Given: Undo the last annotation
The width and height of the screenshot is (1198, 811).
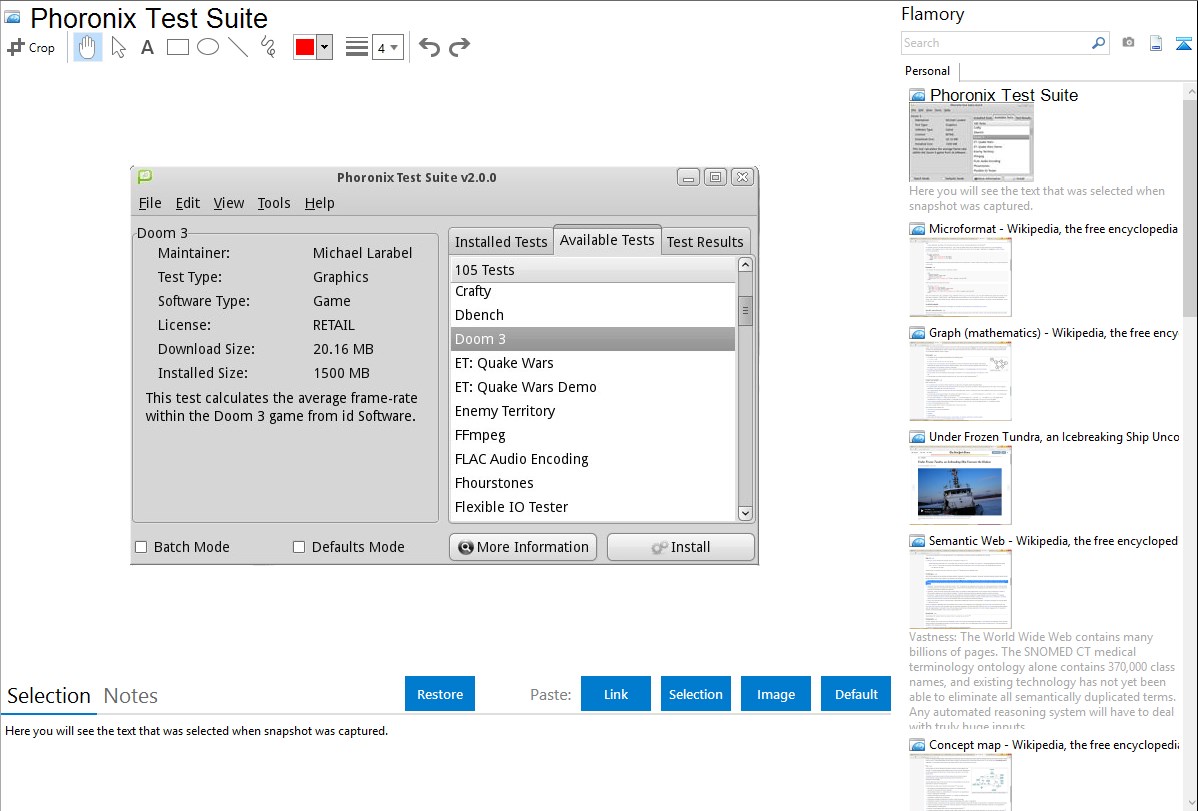Looking at the screenshot, I should [429, 47].
